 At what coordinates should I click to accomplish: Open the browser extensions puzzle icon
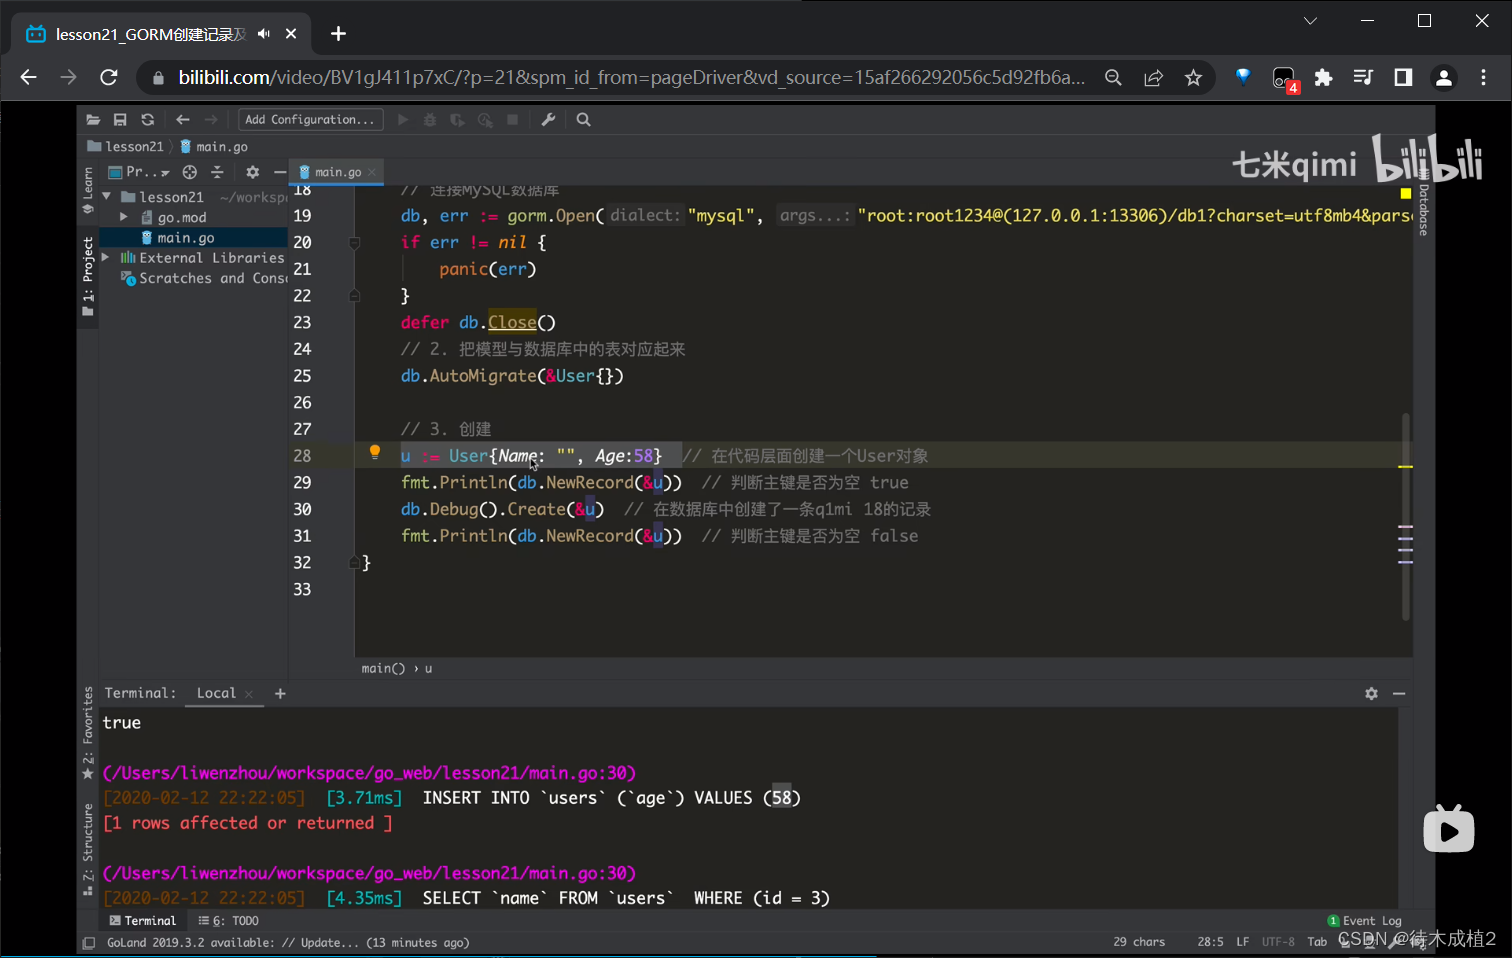1323,77
